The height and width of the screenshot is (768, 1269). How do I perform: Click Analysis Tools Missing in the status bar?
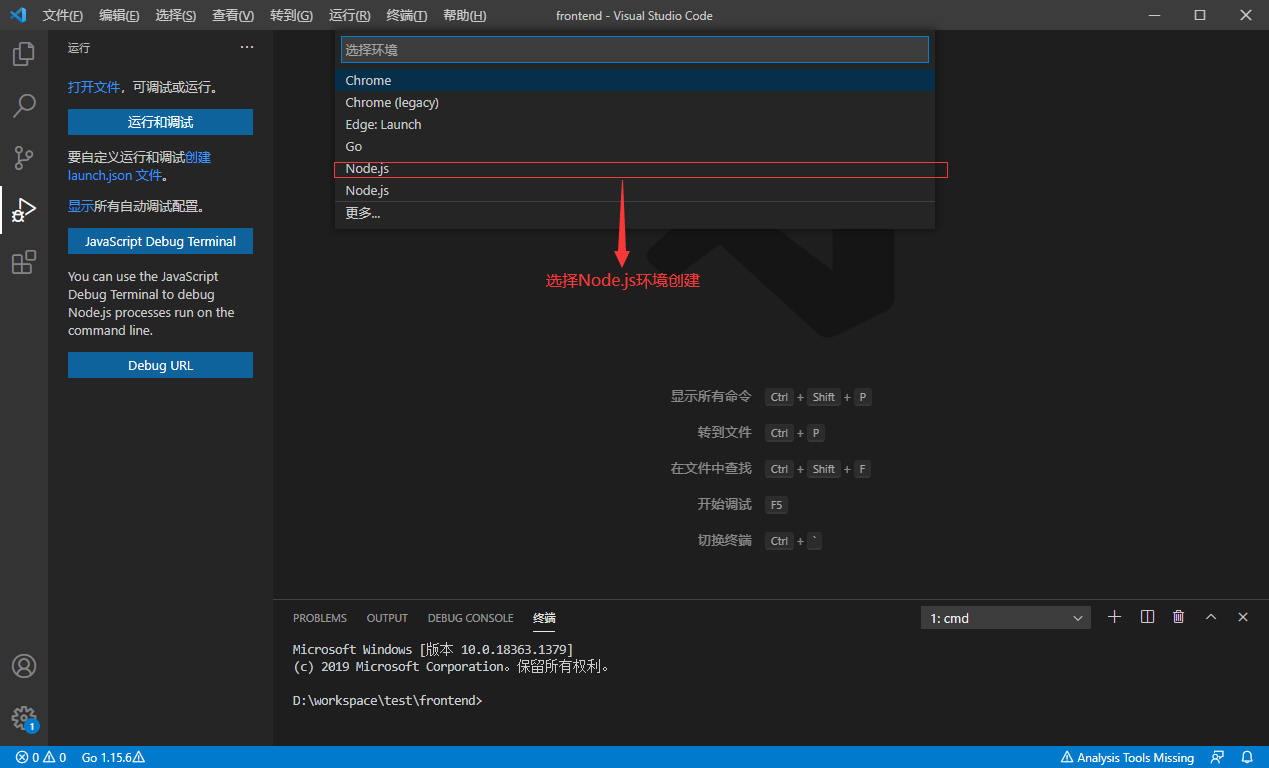pyautogui.click(x=1127, y=757)
